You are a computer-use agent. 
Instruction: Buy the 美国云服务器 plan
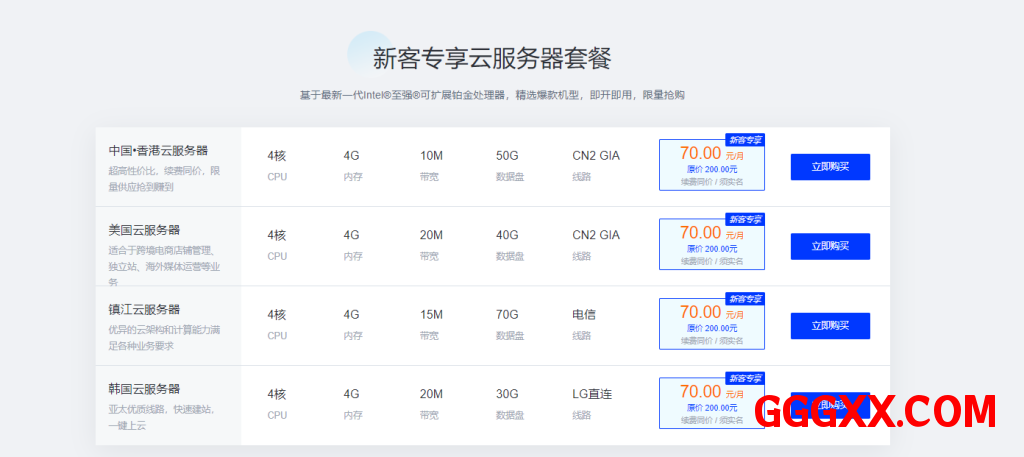tap(829, 246)
